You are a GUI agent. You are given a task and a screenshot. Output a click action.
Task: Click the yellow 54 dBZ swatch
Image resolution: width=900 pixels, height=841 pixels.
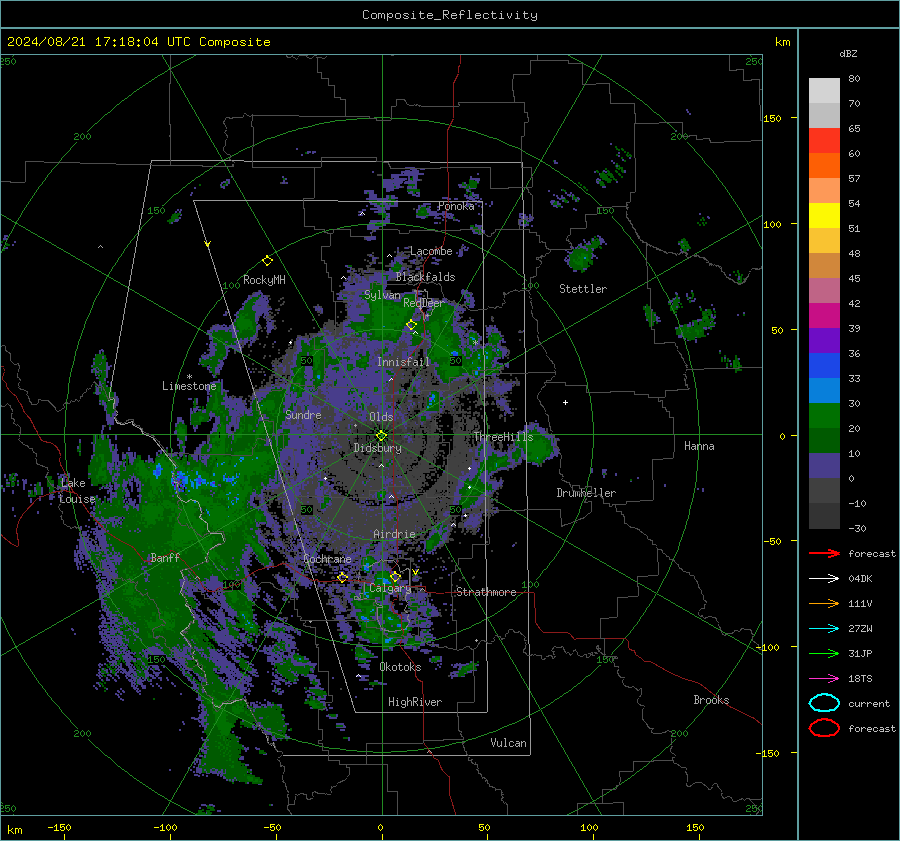(x=824, y=215)
